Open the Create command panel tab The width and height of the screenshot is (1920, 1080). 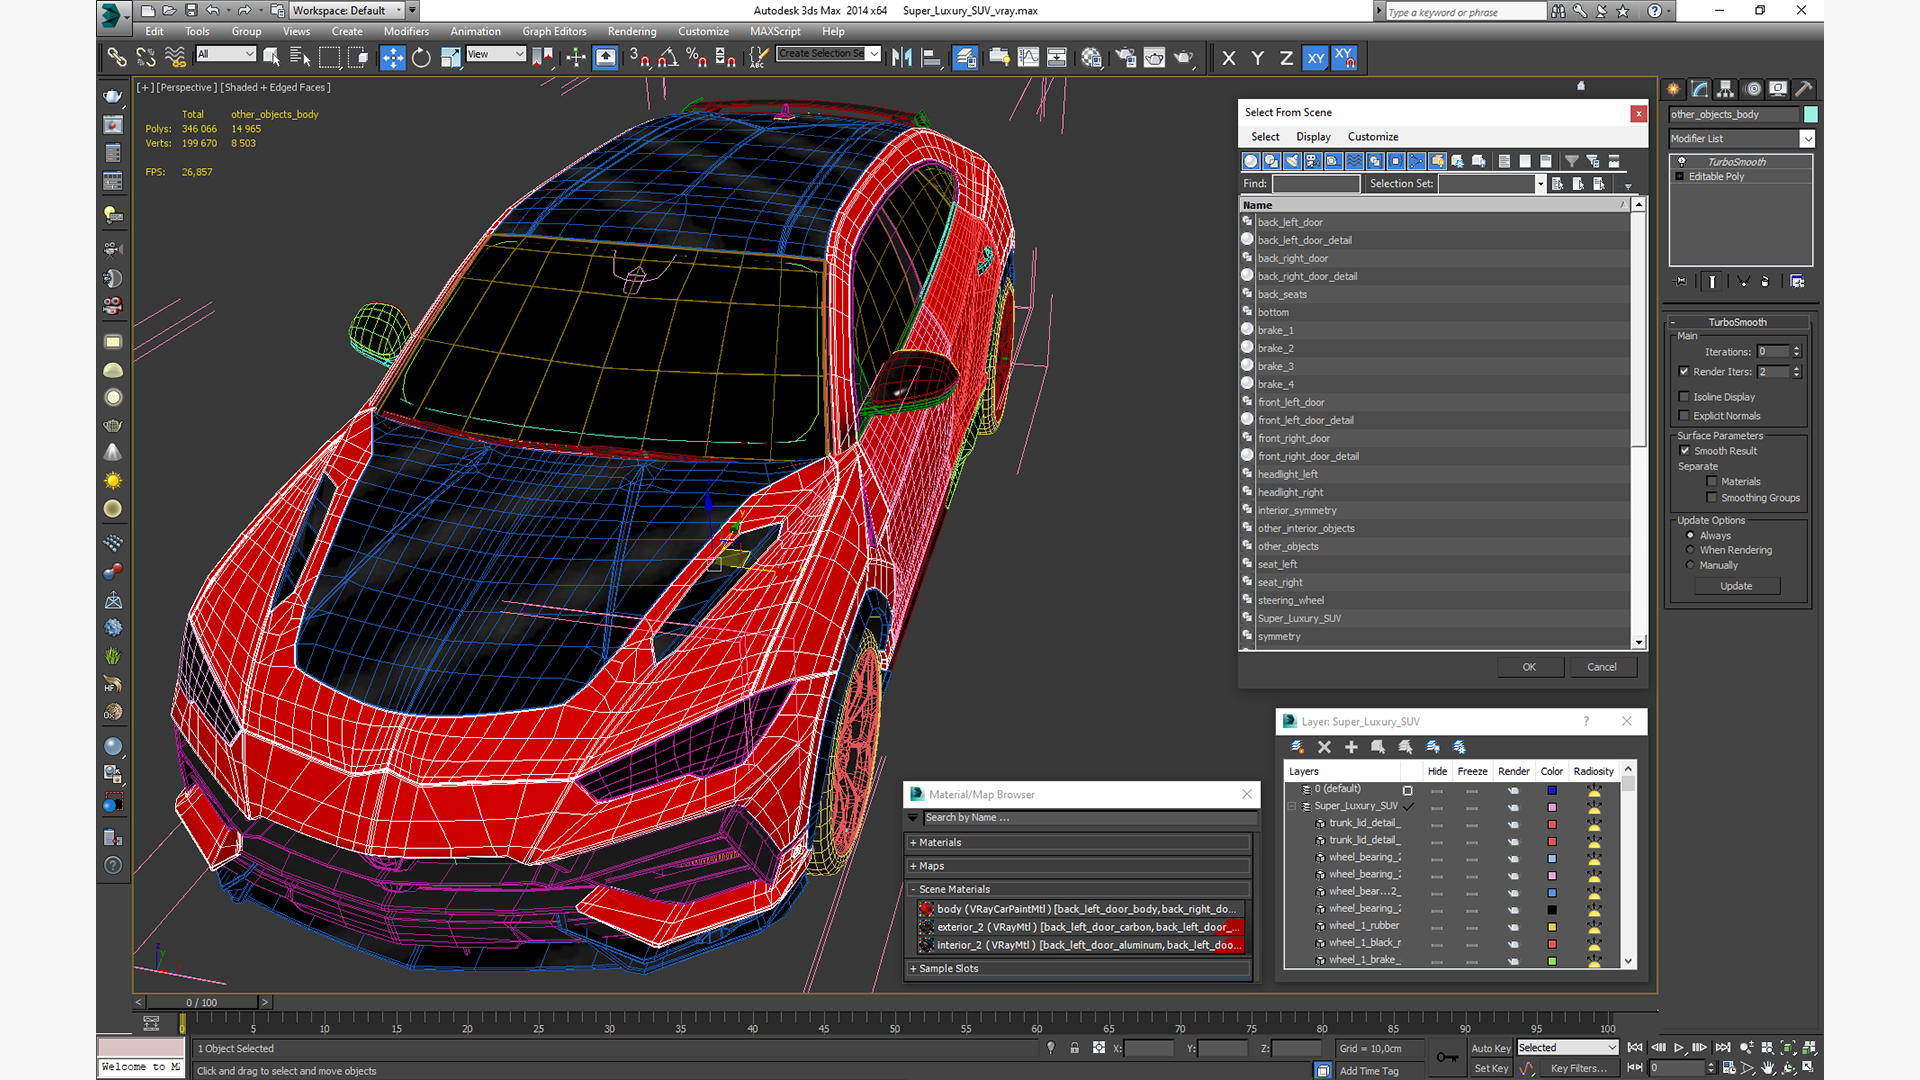[1673, 89]
